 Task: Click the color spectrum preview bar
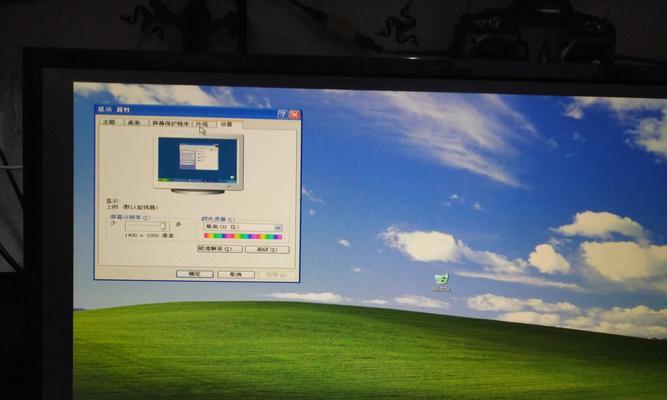(x=243, y=236)
